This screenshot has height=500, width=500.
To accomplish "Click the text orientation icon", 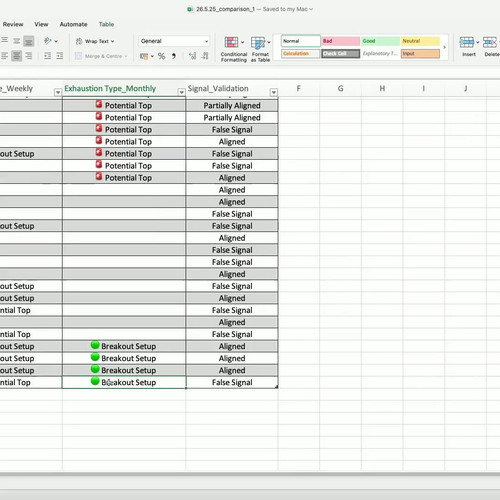I will click(48, 41).
